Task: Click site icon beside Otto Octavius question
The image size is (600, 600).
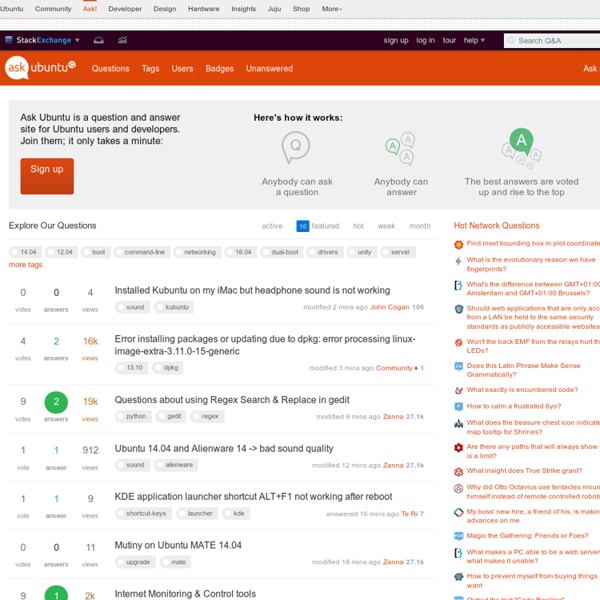Action: [458, 489]
